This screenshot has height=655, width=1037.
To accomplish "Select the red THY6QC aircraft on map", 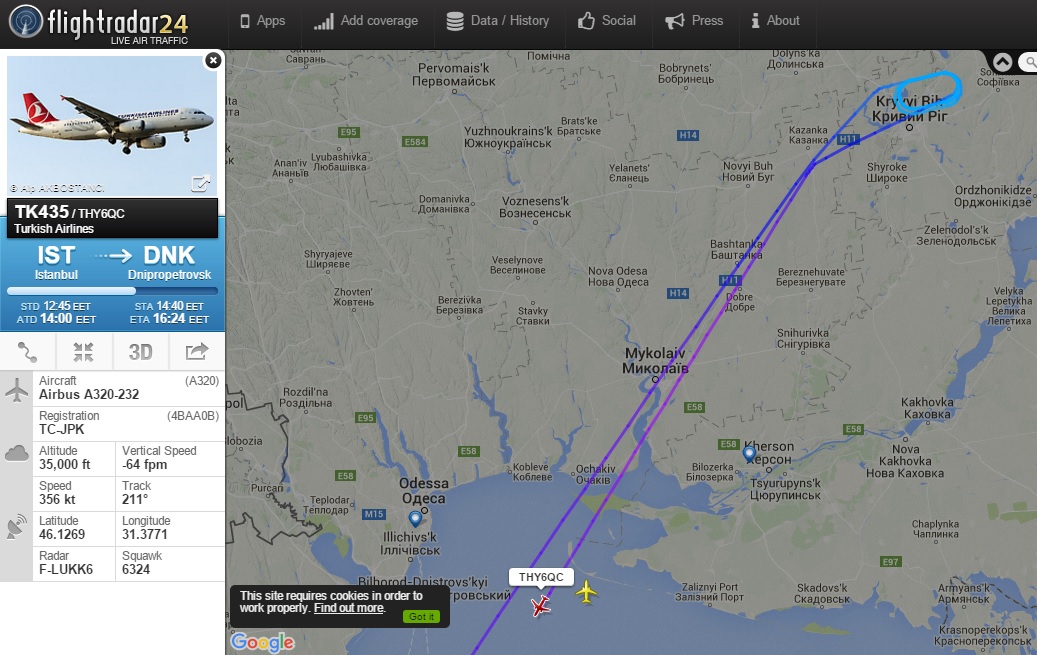I will coord(540,605).
